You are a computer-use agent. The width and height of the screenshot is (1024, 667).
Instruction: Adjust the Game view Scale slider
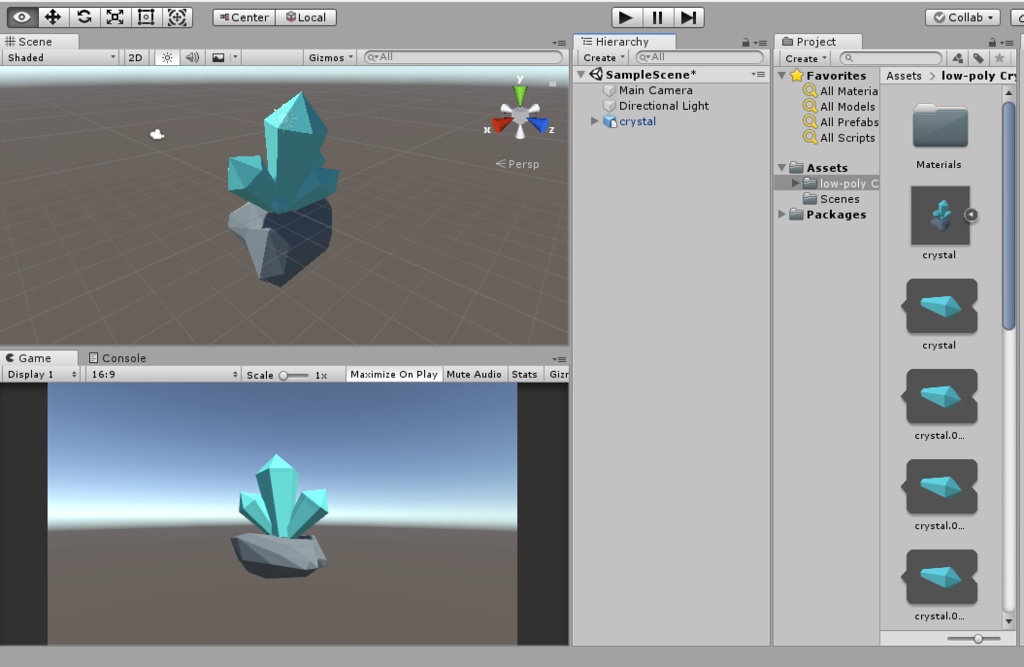294,375
